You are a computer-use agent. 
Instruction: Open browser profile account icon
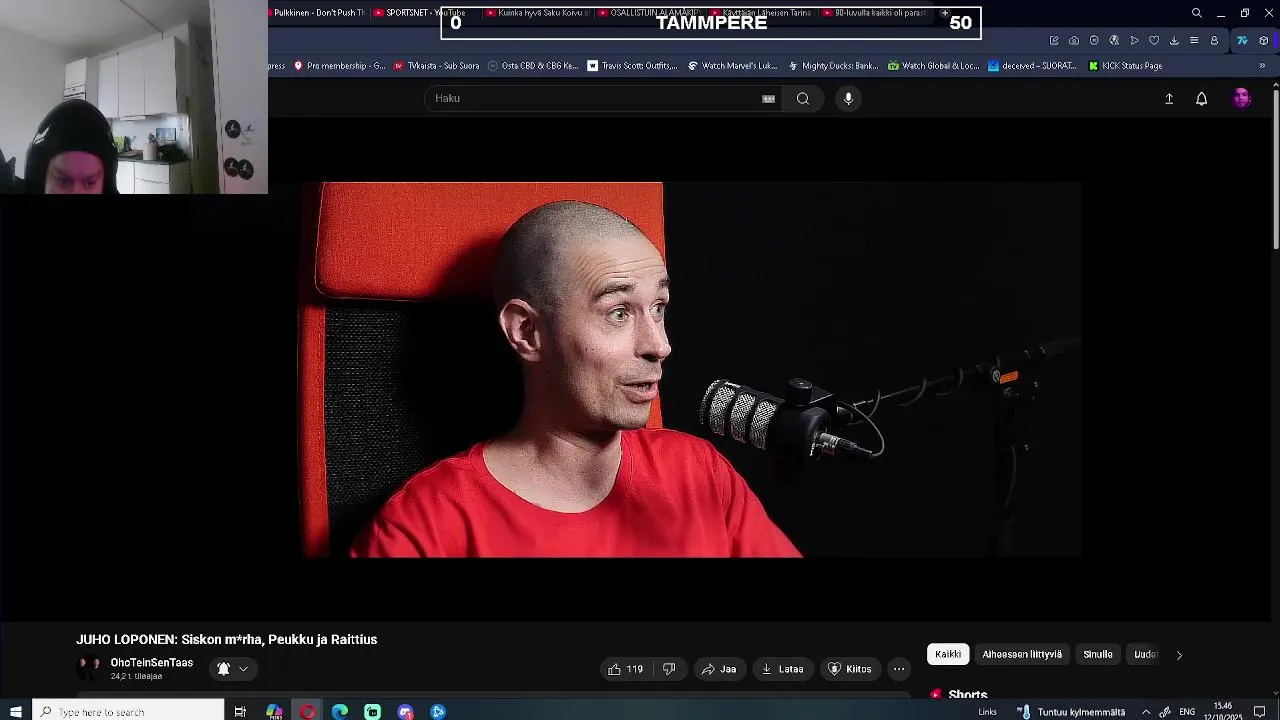(x=1214, y=41)
